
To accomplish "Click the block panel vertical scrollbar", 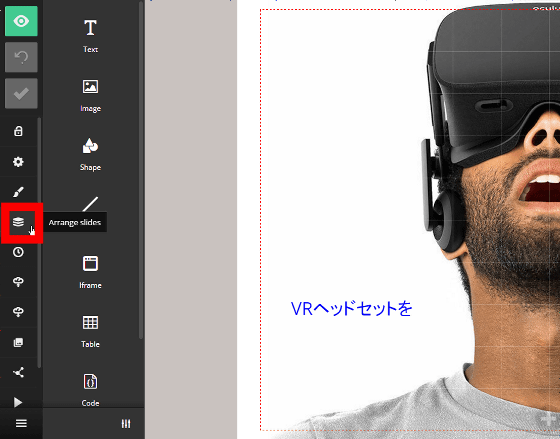I will click(x=141, y=170).
